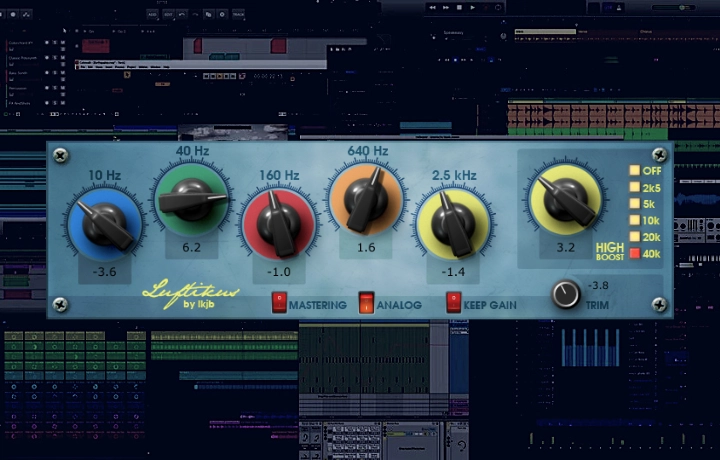Click the High Boost yellow knob
Viewport: 720px width, 460px height.
click(x=566, y=200)
